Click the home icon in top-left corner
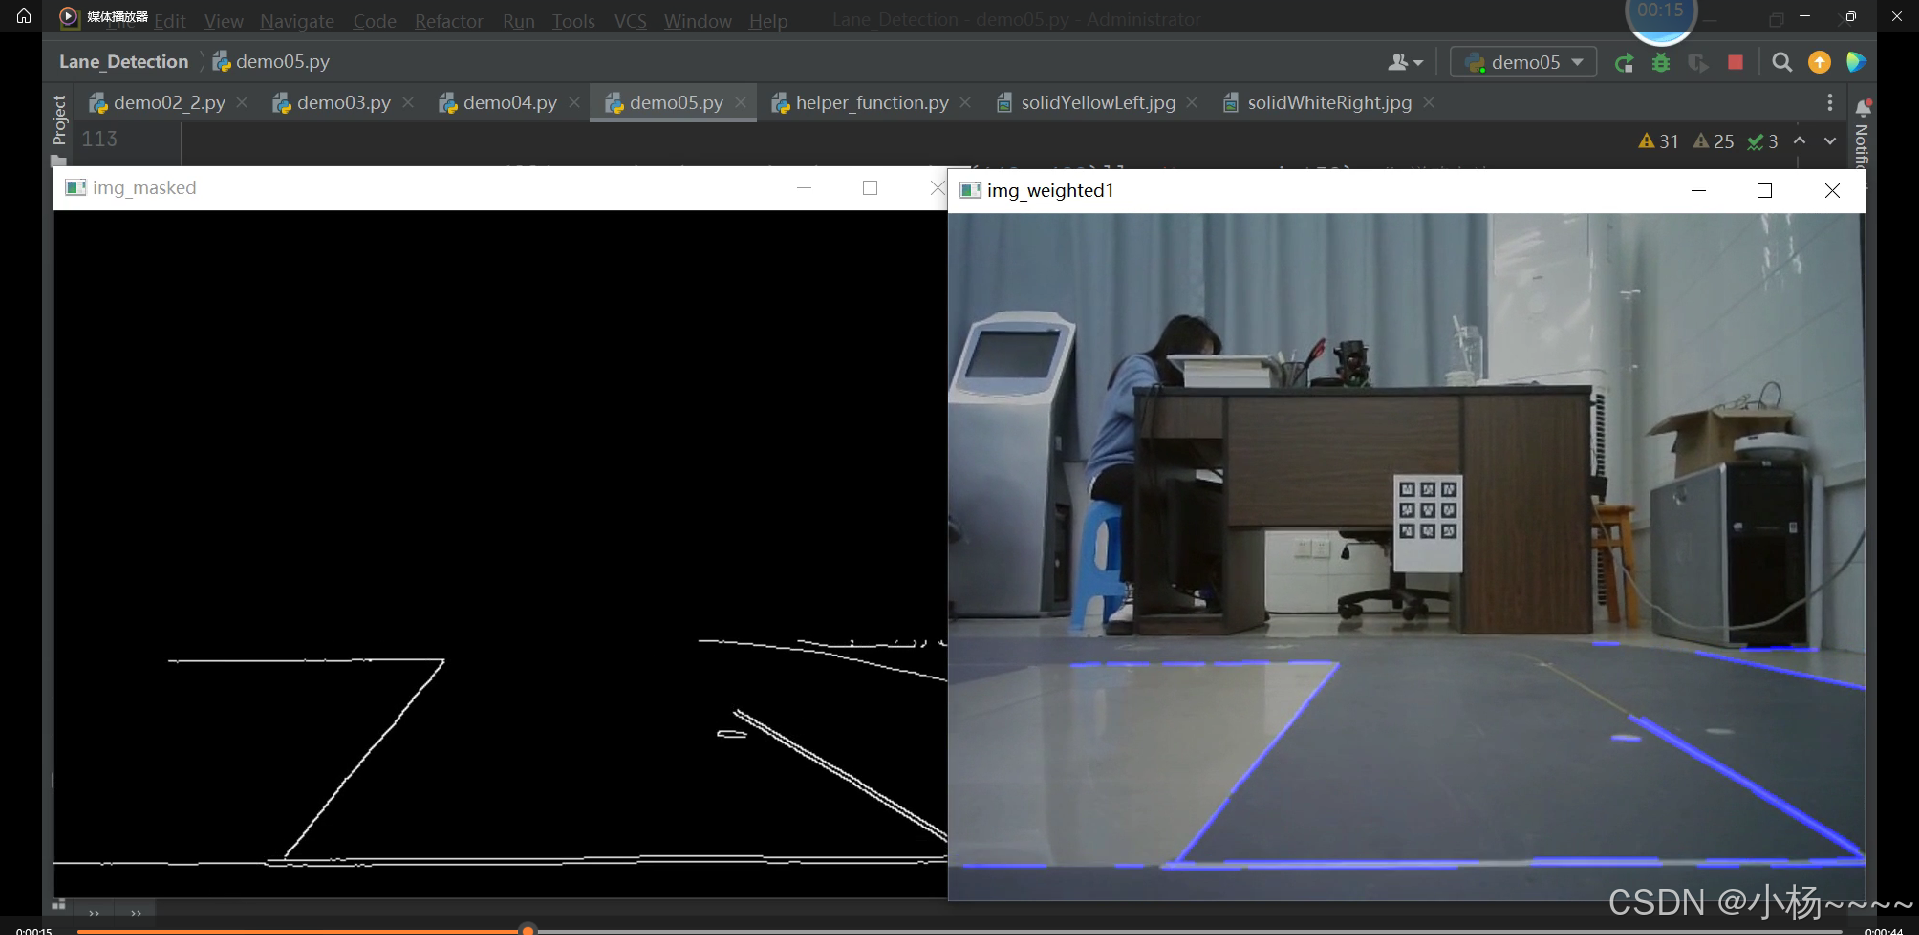Viewport: 1919px width, 935px height. [24, 16]
